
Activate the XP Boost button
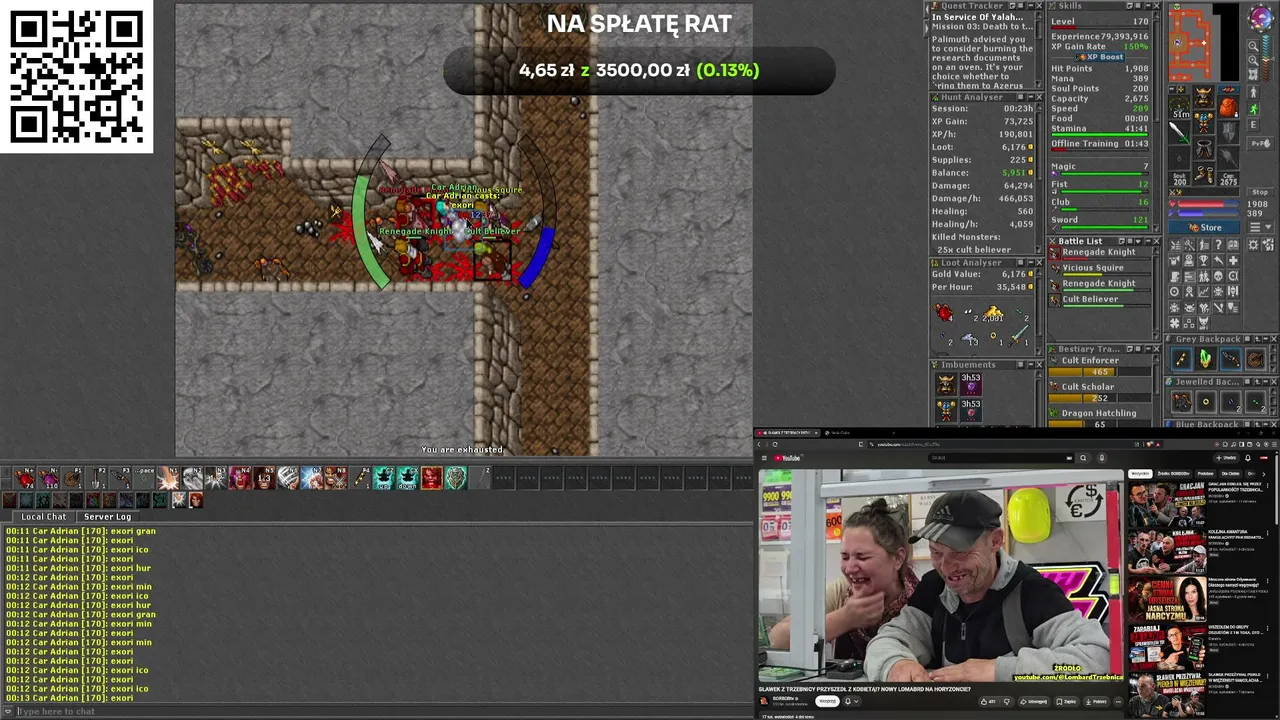(1100, 57)
